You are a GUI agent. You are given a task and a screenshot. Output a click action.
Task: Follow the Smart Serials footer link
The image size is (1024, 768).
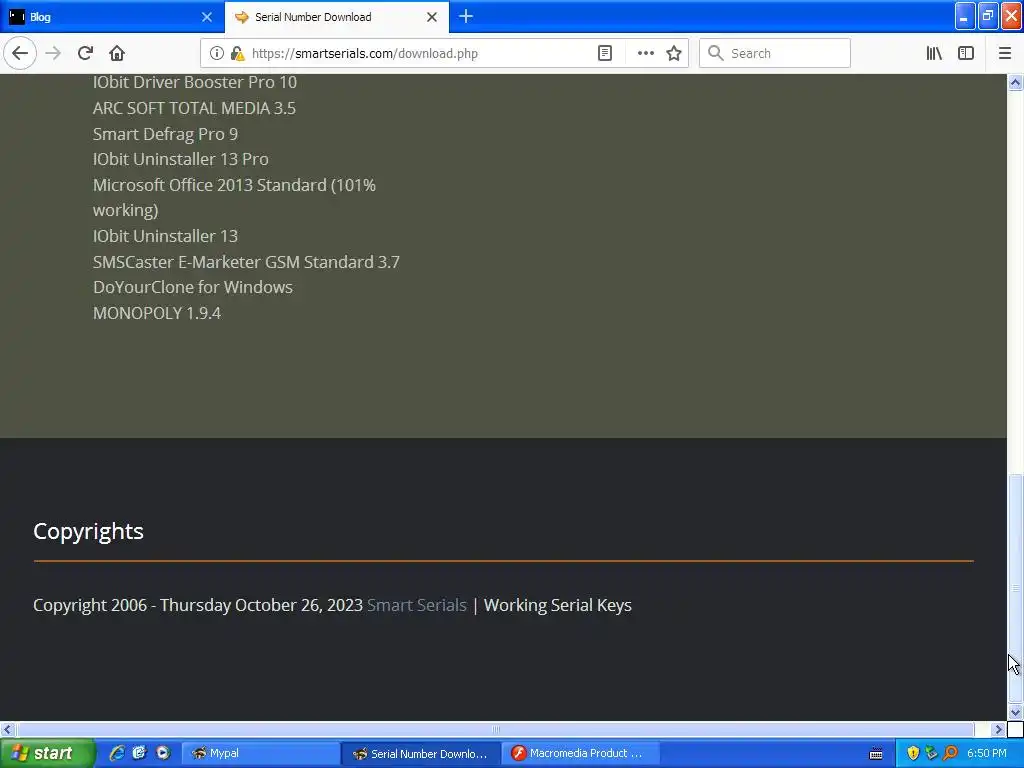tap(417, 605)
